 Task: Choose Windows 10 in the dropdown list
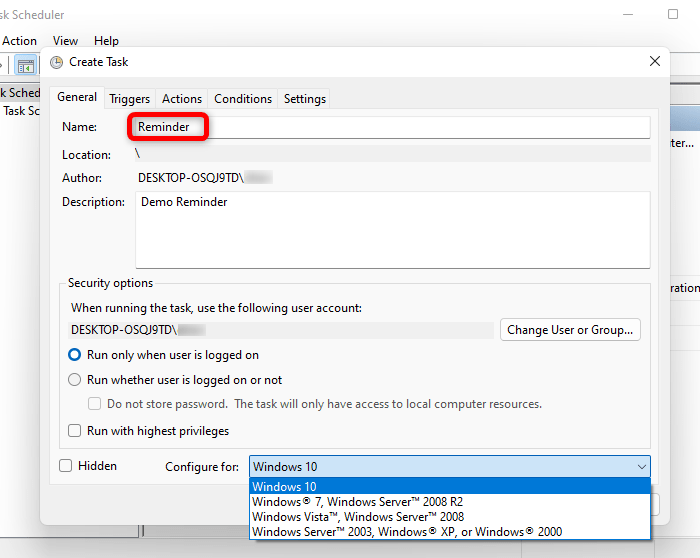click(450, 486)
